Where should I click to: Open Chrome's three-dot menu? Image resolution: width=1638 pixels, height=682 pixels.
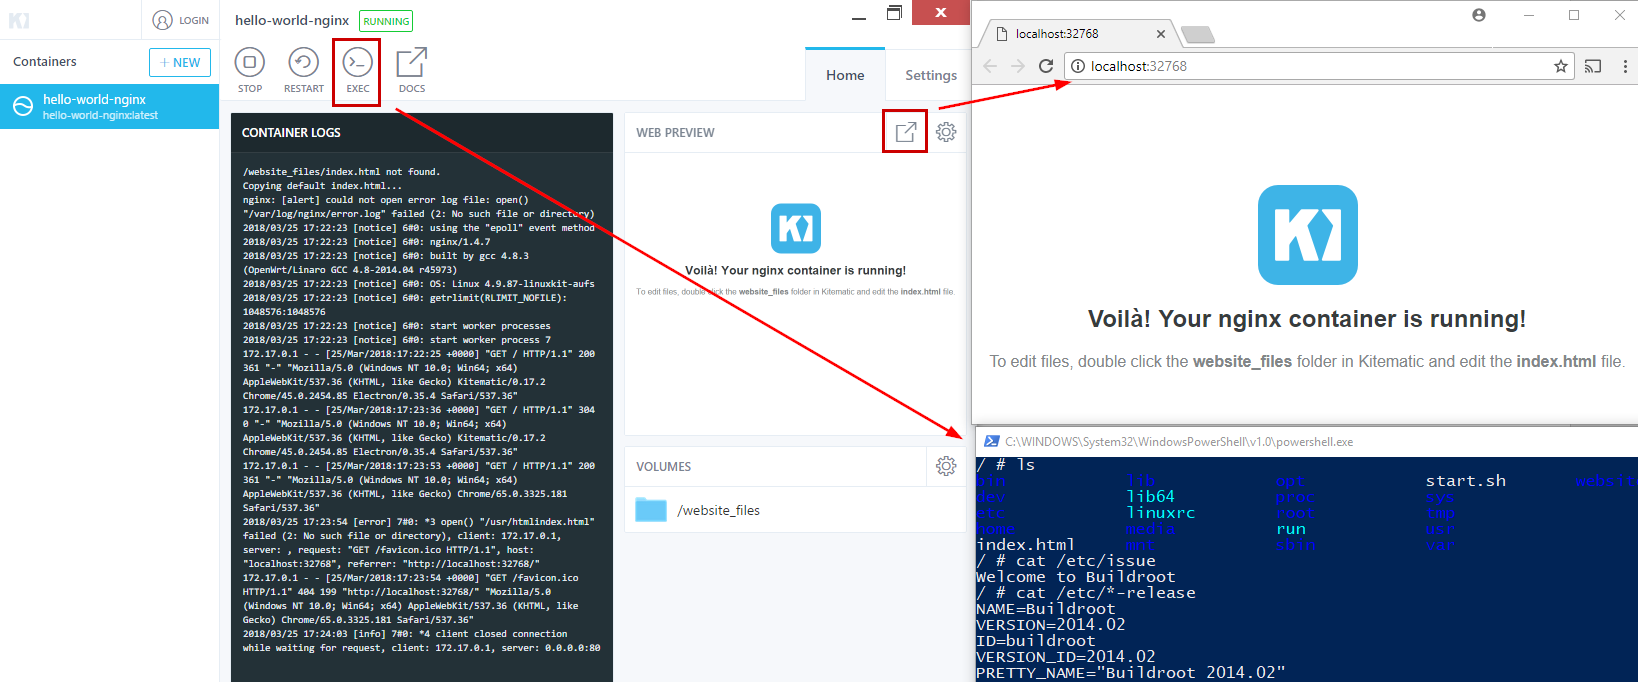(1625, 66)
